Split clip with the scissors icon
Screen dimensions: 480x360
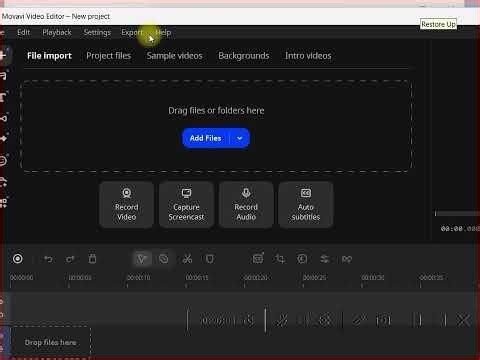(x=187, y=259)
